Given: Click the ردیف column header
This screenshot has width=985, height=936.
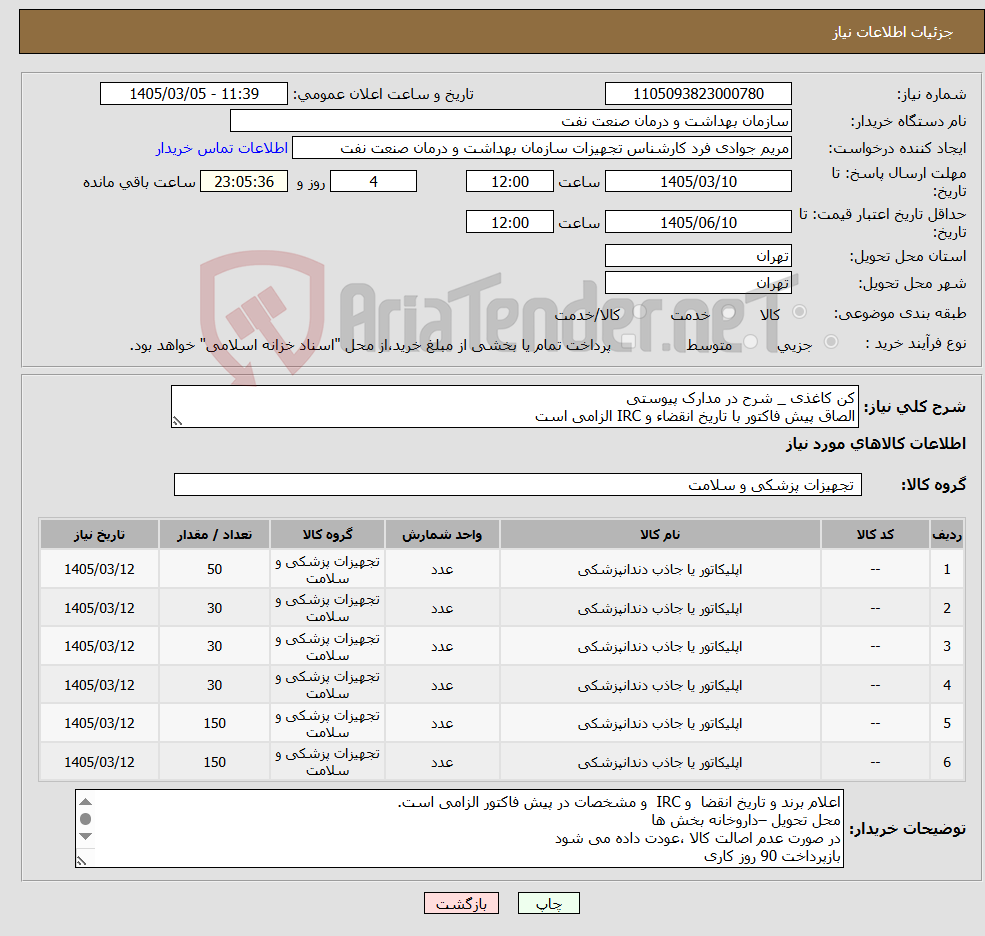Looking at the screenshot, I should coord(947,535).
